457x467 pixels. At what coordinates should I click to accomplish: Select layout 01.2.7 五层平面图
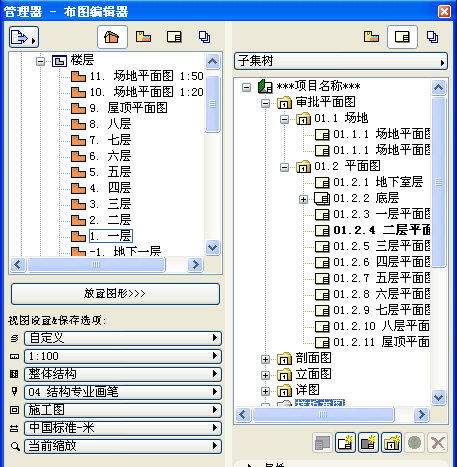[382, 278]
